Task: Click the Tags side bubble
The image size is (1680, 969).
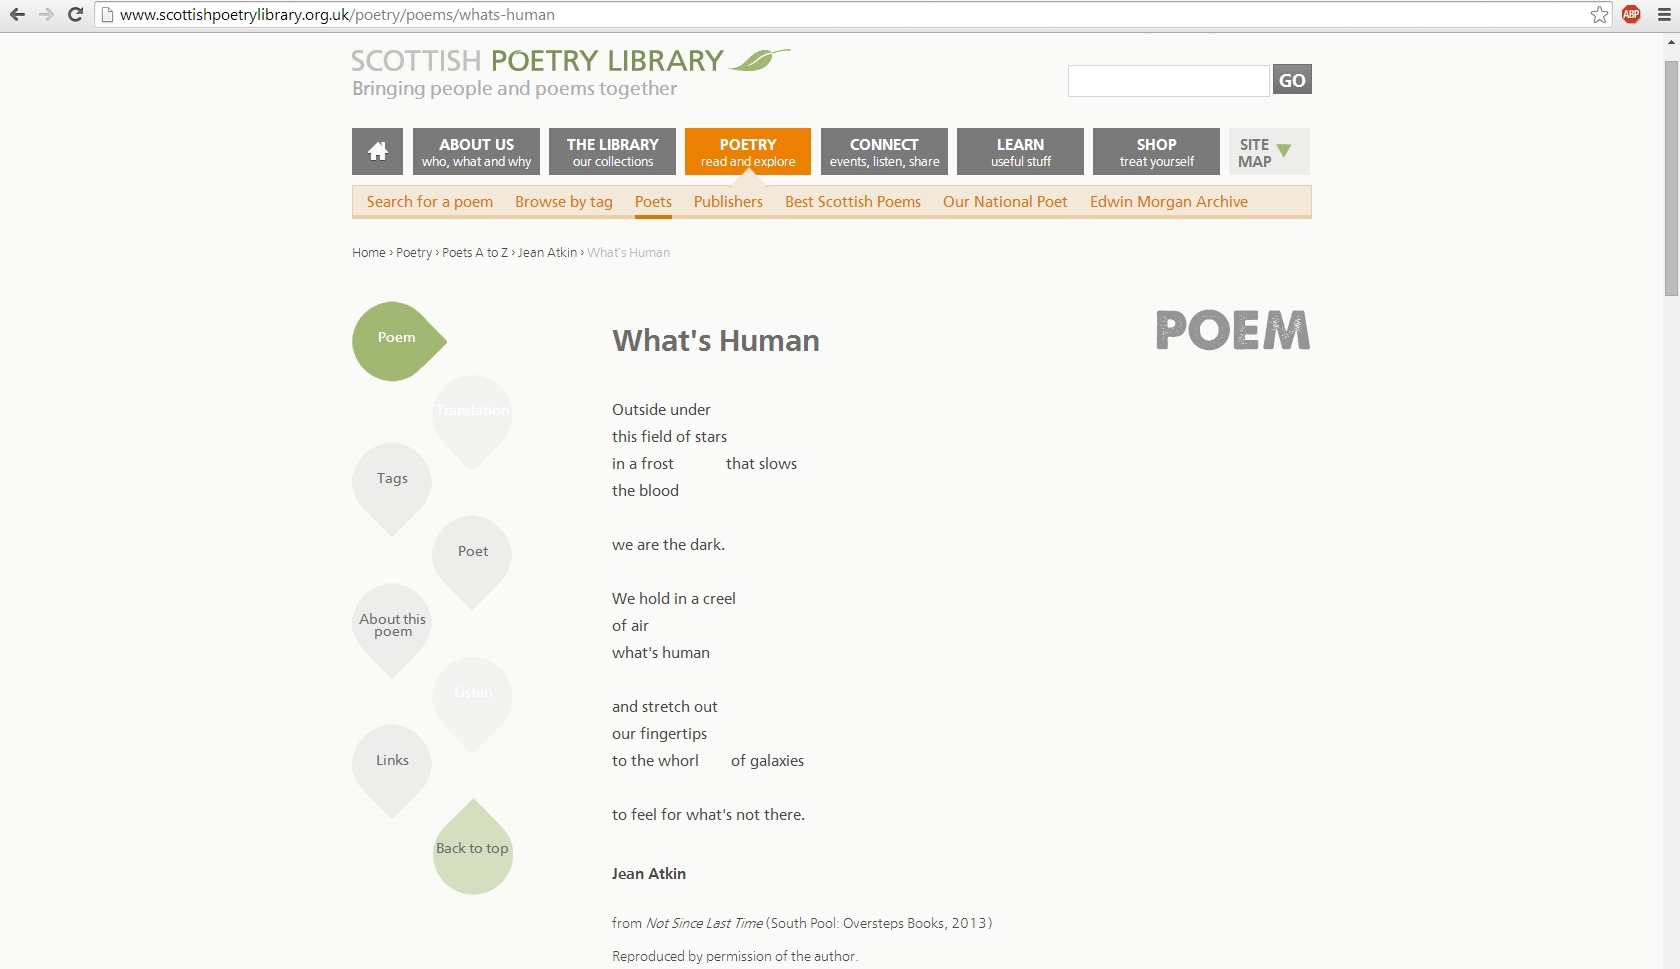Action: 392,479
